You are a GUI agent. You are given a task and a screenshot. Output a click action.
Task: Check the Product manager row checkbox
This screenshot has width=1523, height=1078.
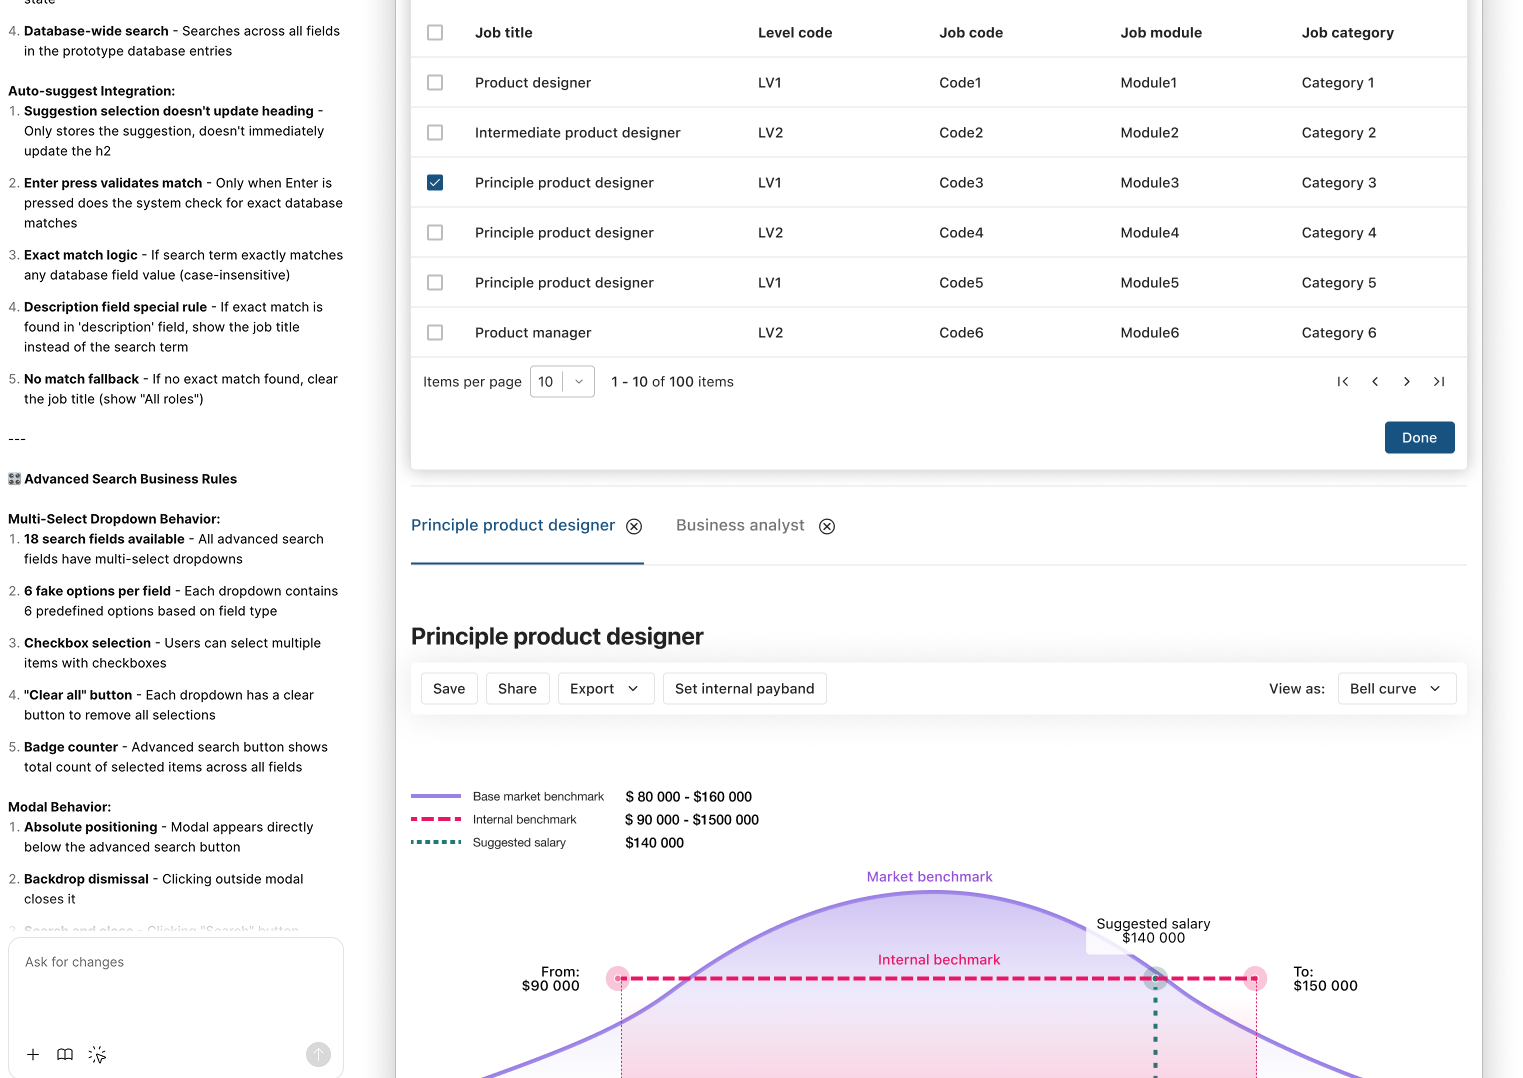point(435,332)
